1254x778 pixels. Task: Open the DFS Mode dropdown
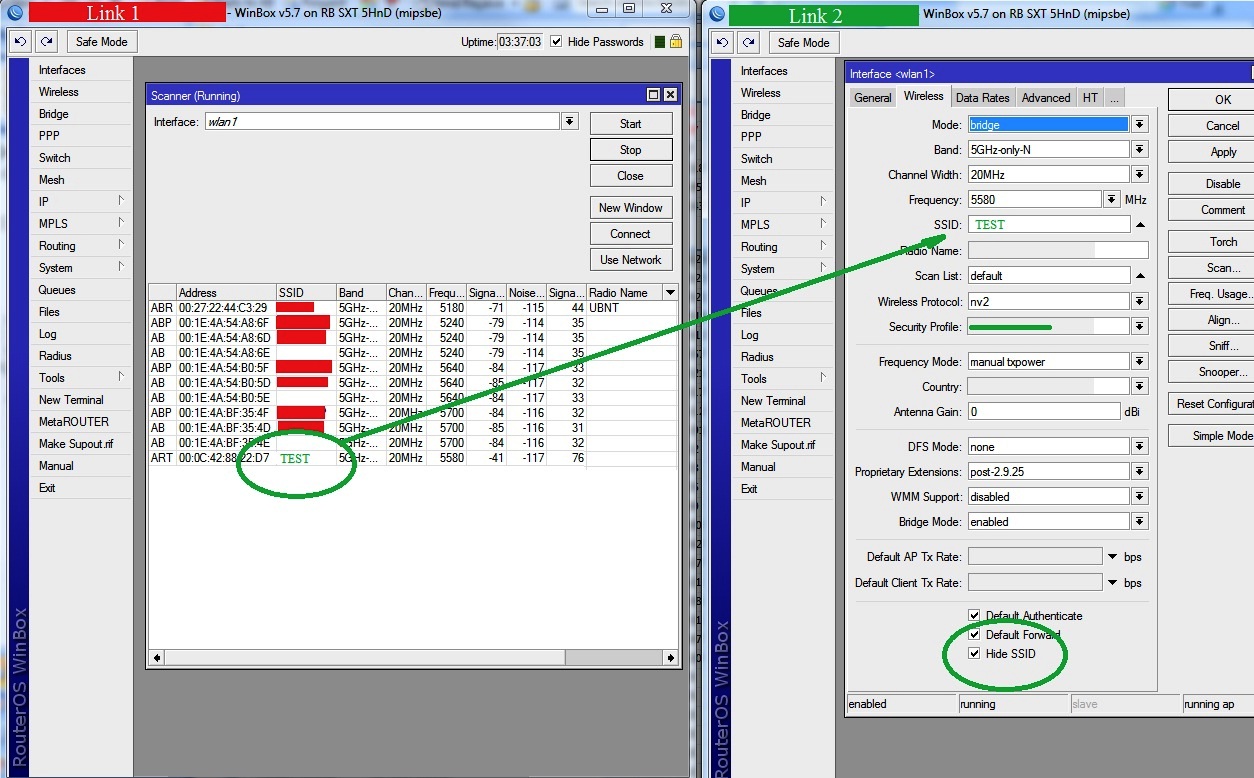(1140, 447)
